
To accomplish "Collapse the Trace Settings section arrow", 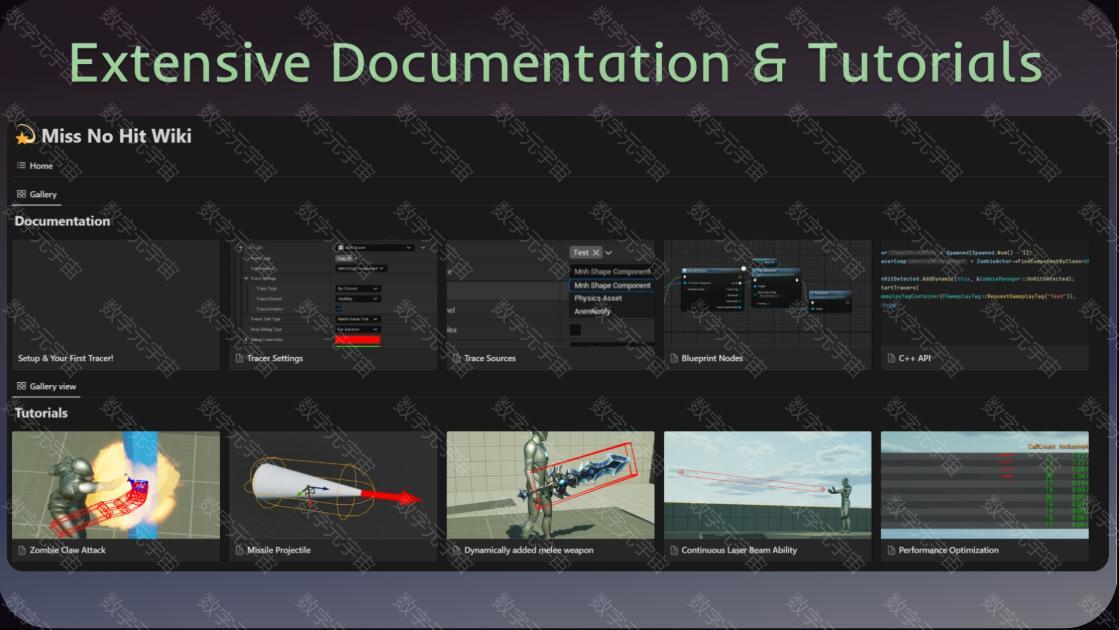I will tap(246, 278).
